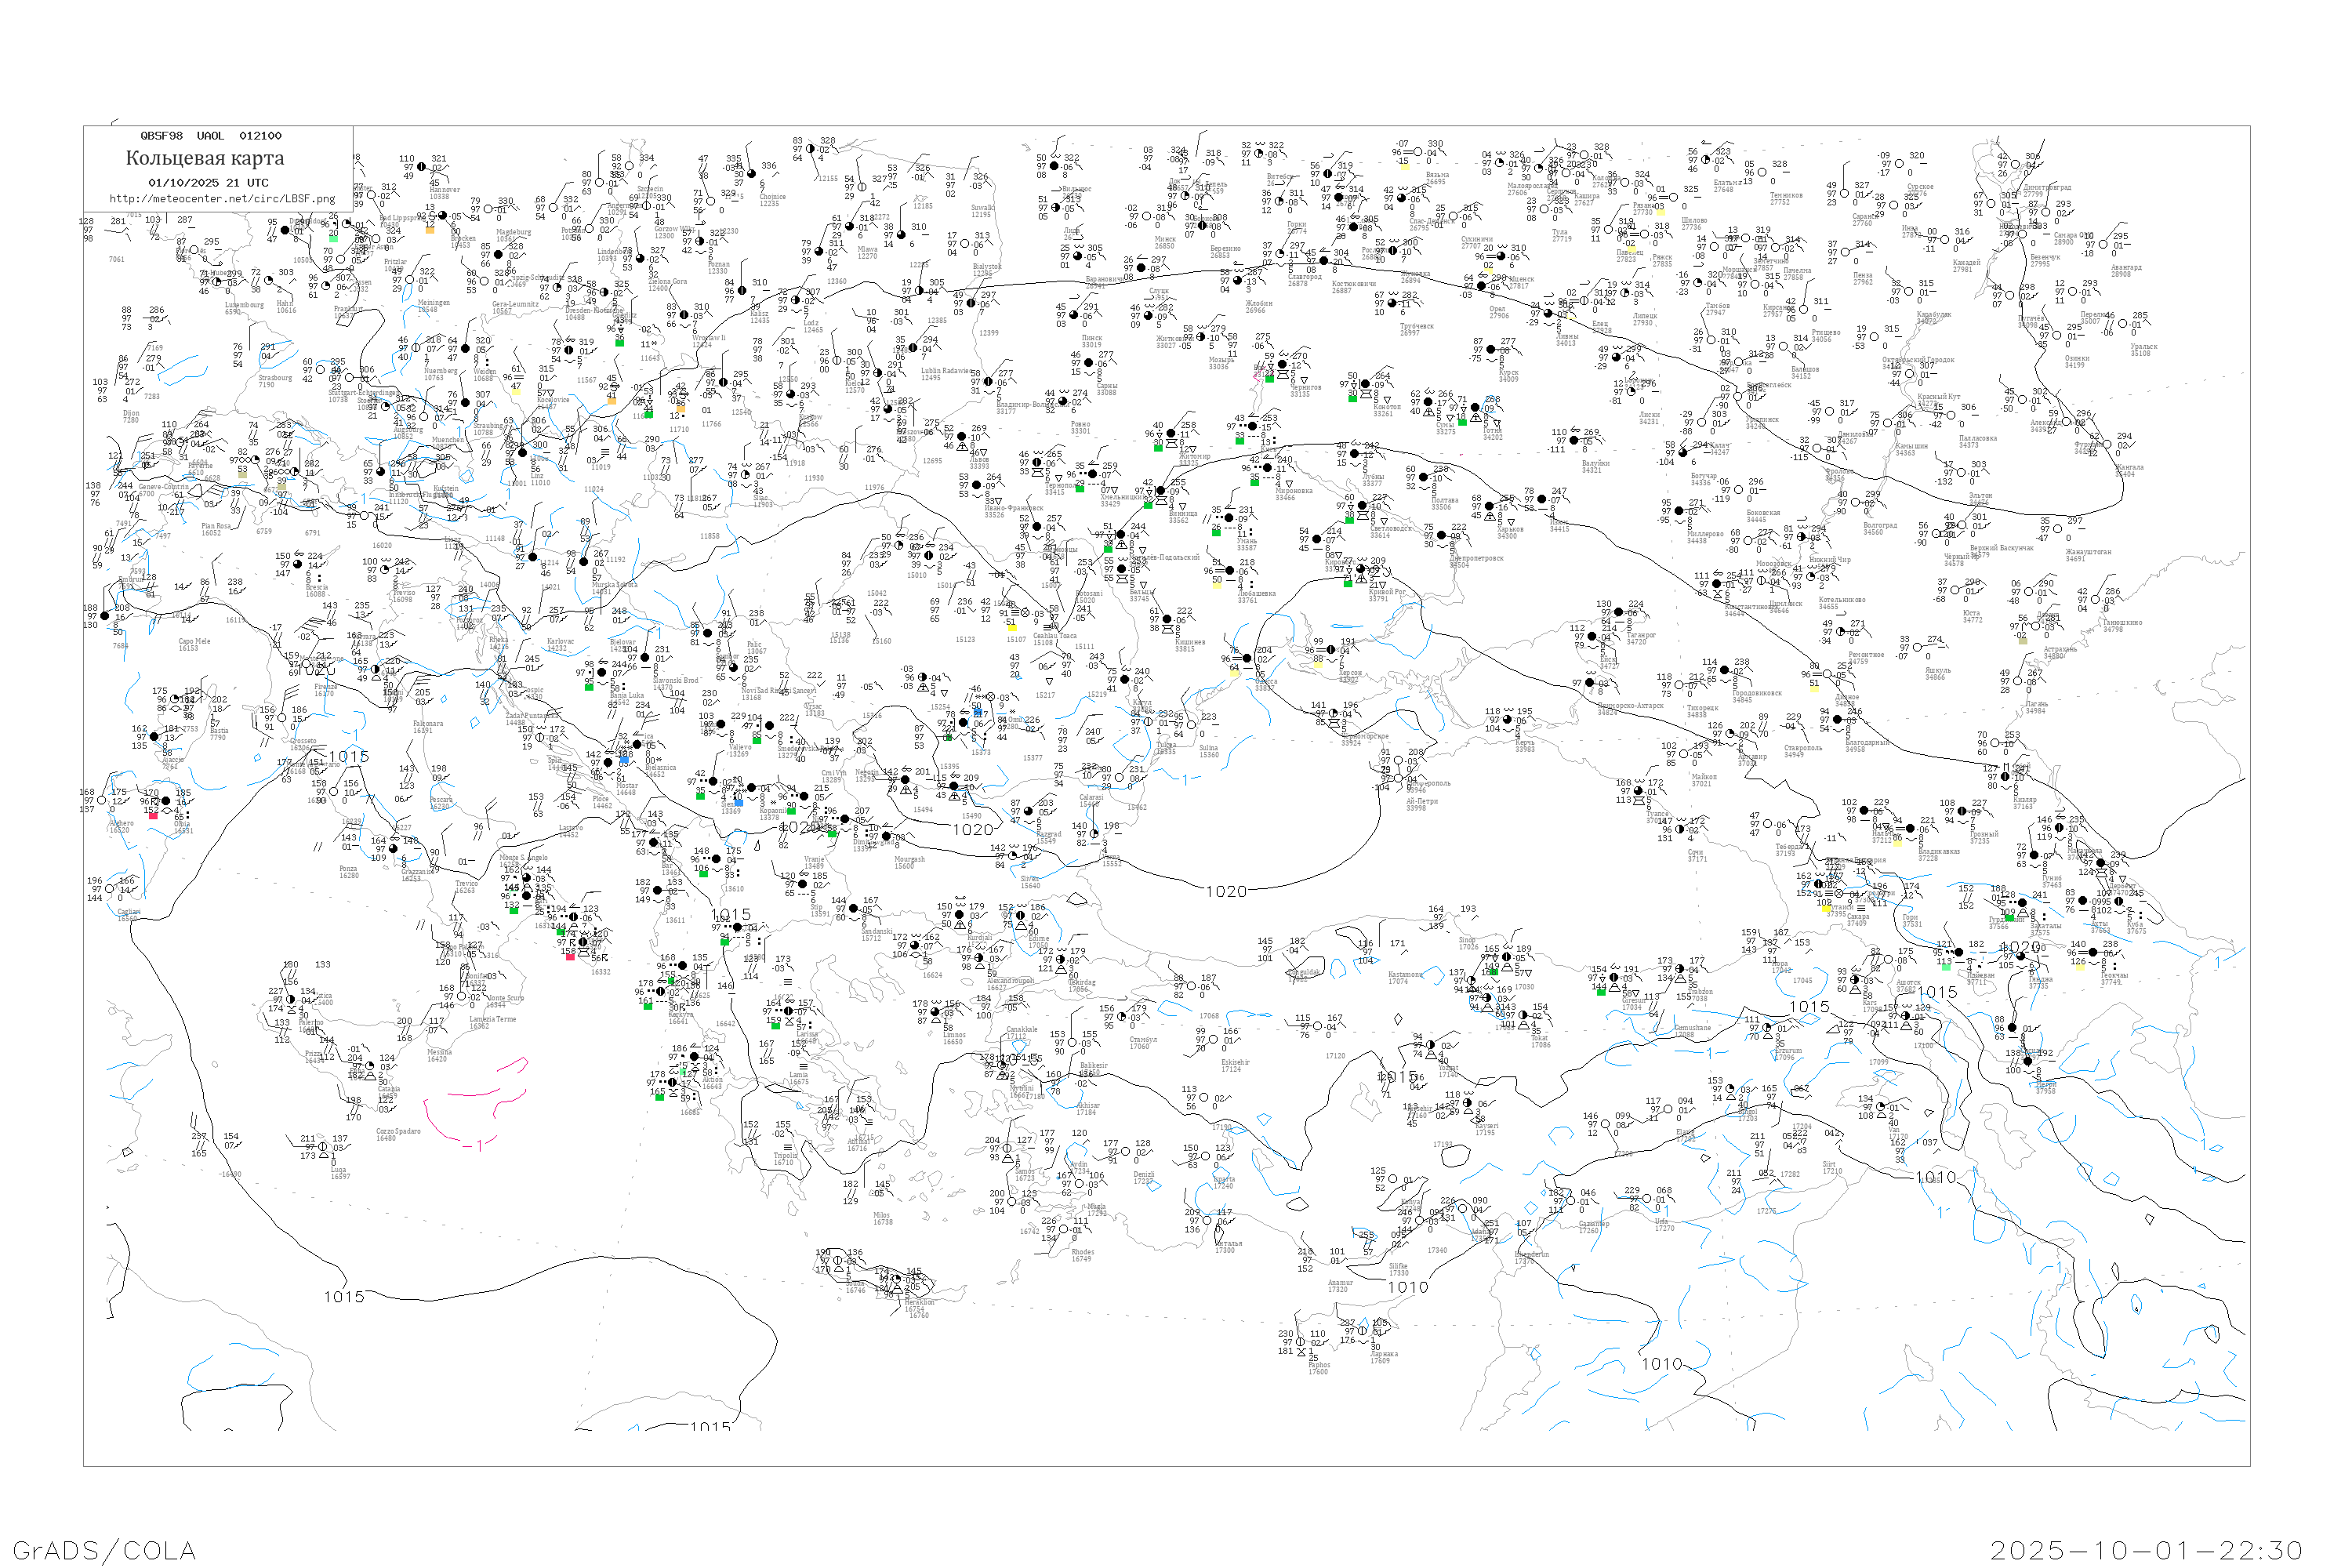This screenshot has width=2352, height=1568.
Task: Open the meteocenter.net LBSF.png URL
Action: tap(222, 199)
